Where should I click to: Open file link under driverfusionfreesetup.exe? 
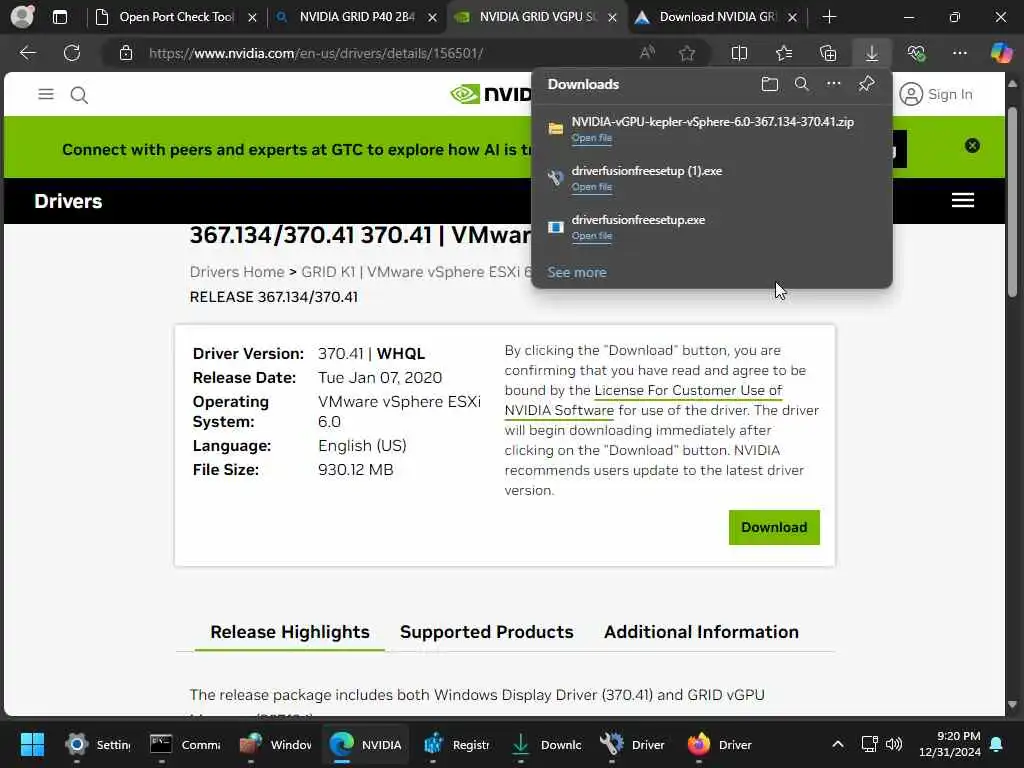[x=592, y=236]
